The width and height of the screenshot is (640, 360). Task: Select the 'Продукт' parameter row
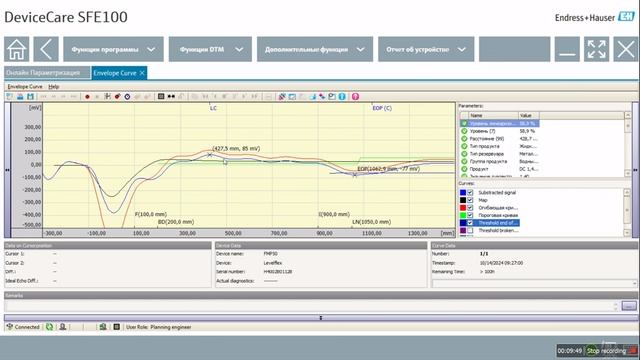click(500, 169)
